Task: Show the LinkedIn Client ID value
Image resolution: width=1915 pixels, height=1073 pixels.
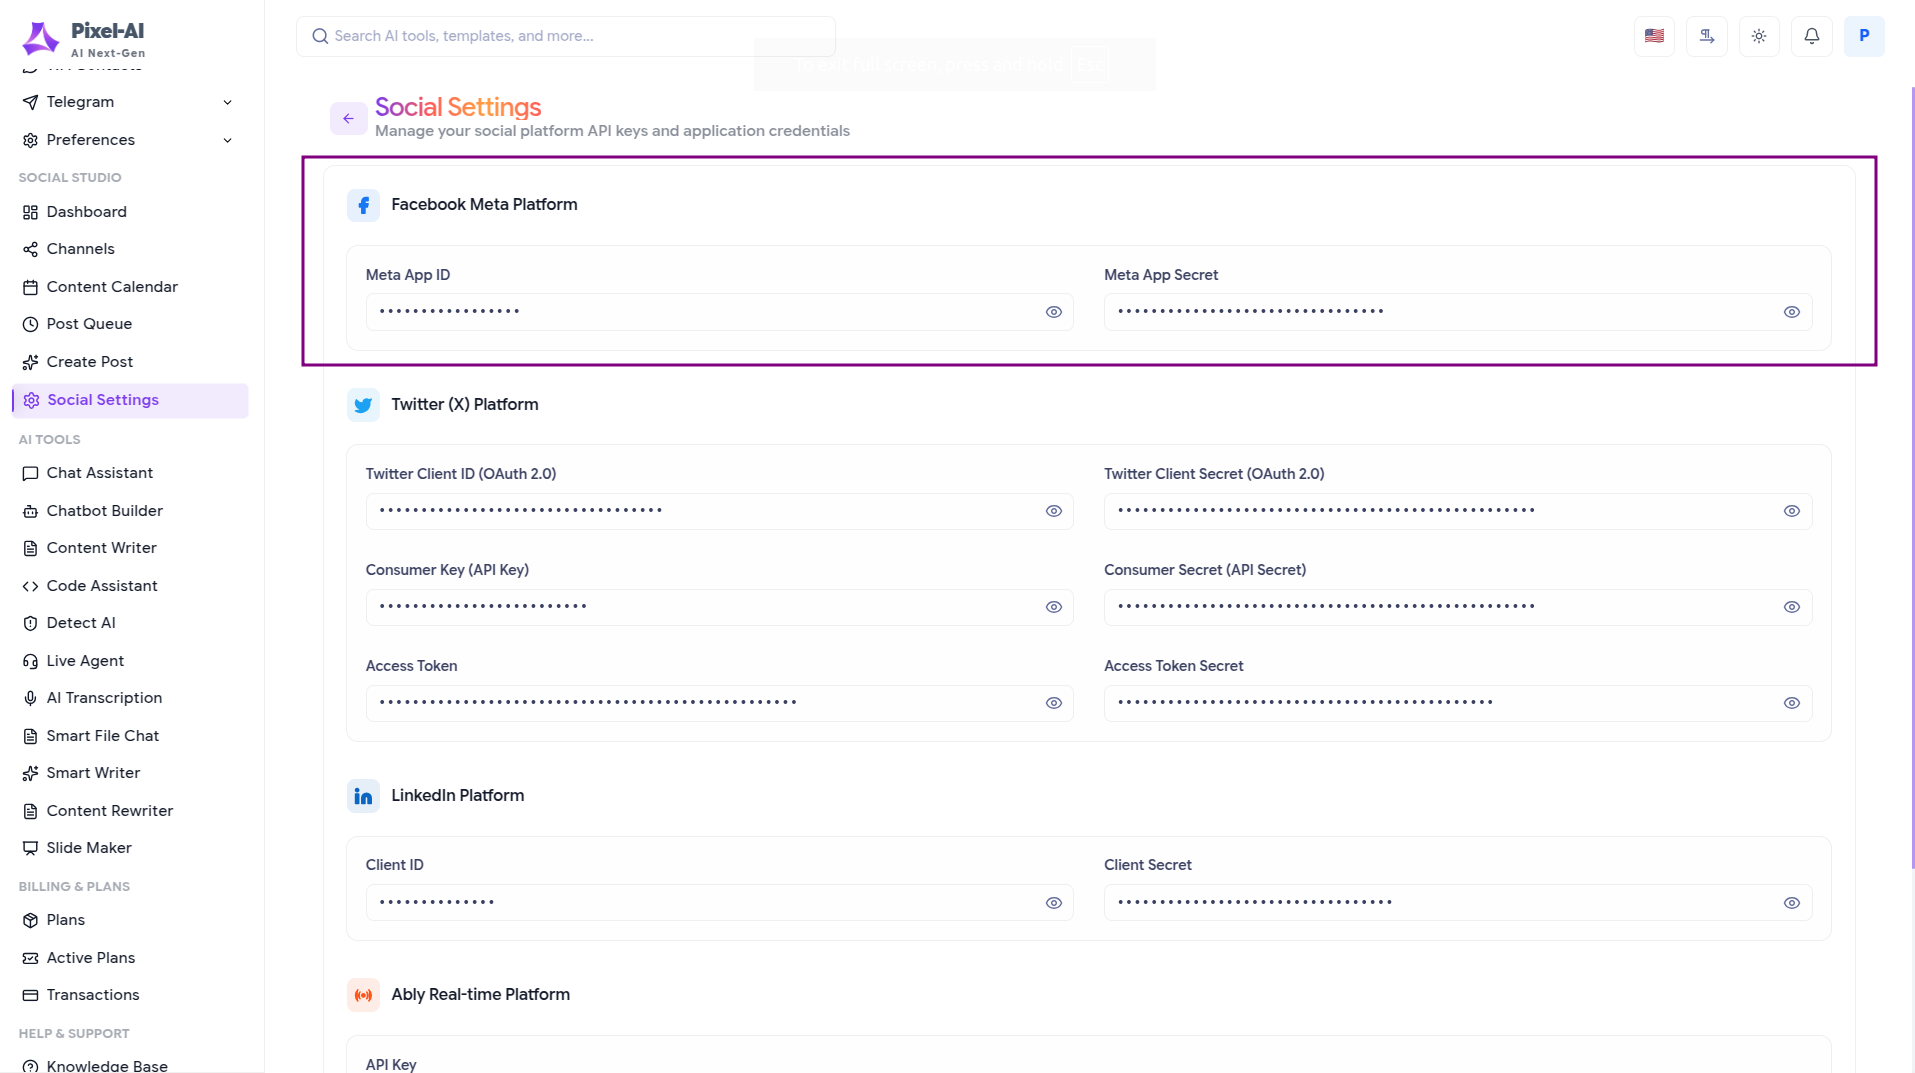Action: click(x=1054, y=903)
